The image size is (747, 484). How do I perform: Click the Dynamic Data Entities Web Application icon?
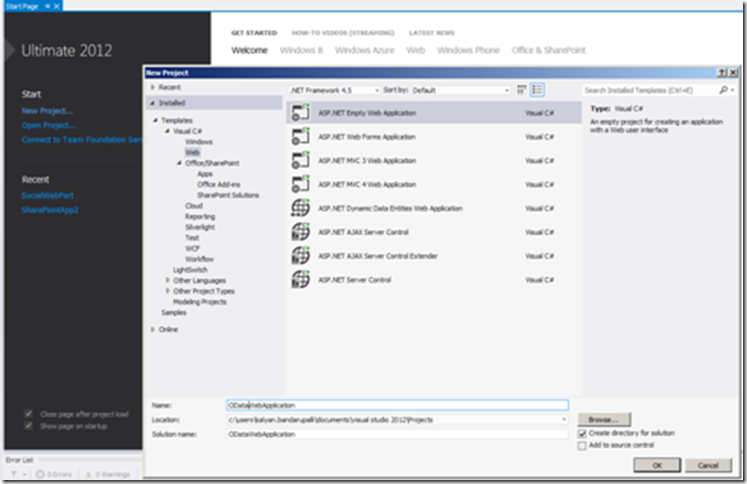pyautogui.click(x=301, y=208)
